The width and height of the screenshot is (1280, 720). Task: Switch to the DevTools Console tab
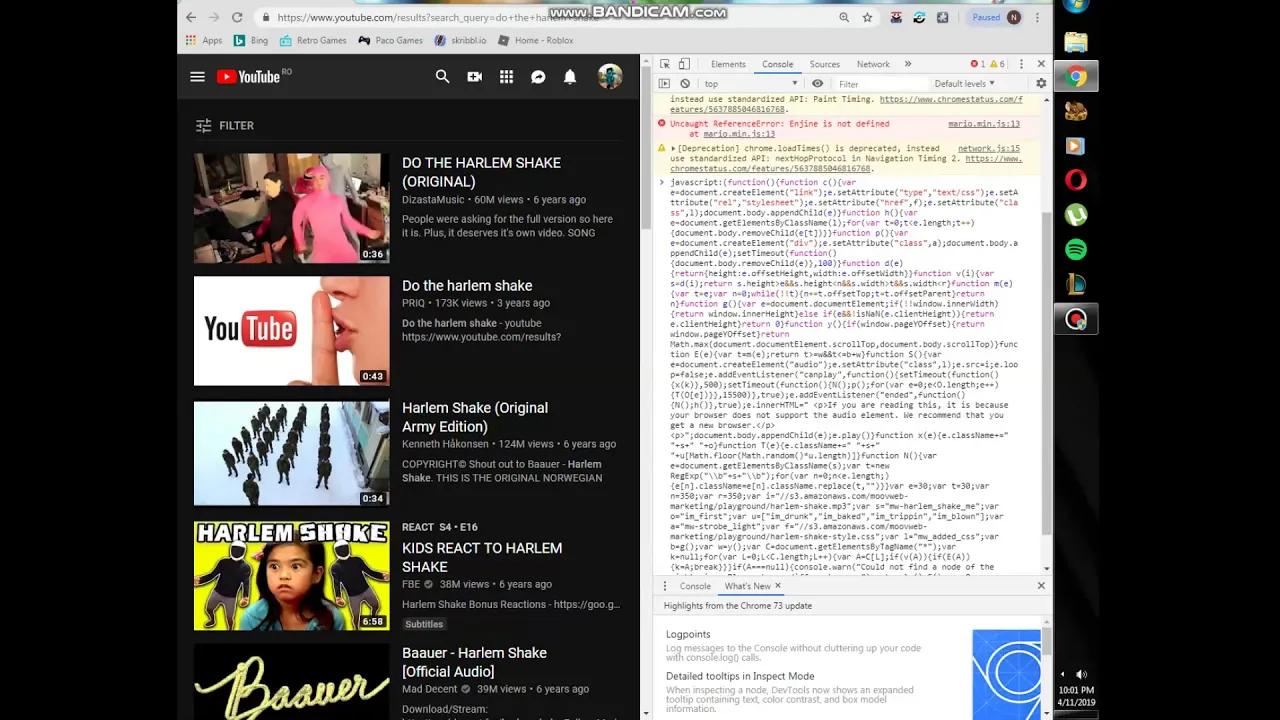[x=777, y=64]
